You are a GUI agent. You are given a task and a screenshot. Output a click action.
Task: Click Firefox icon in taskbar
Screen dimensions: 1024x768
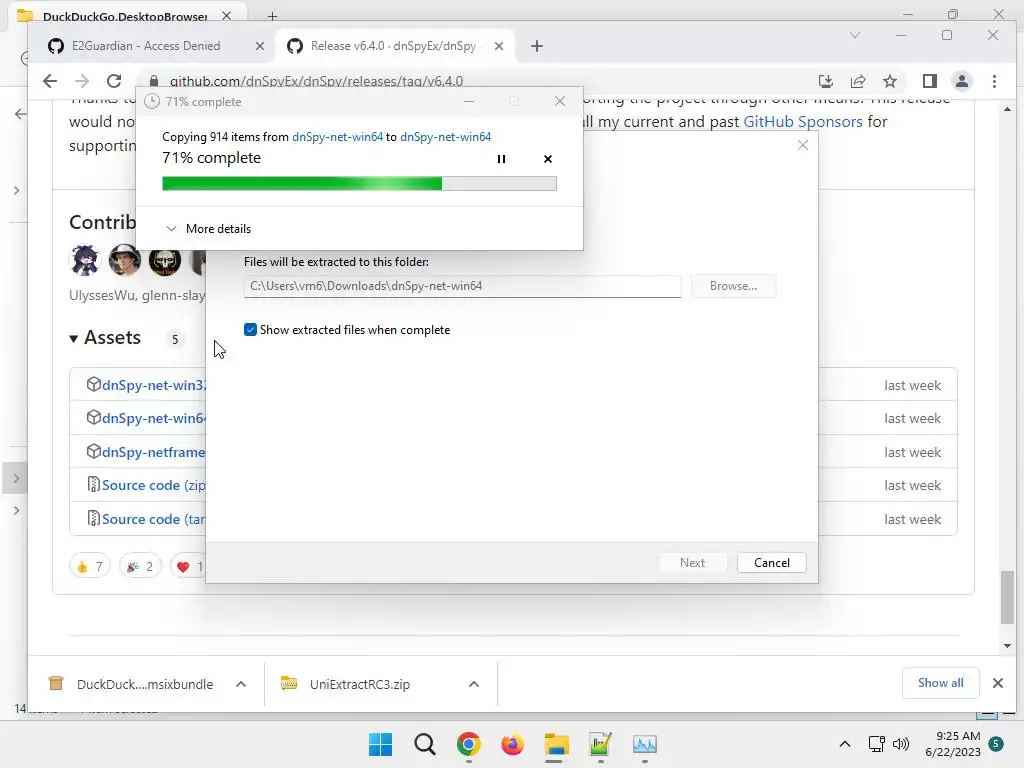[513, 744]
